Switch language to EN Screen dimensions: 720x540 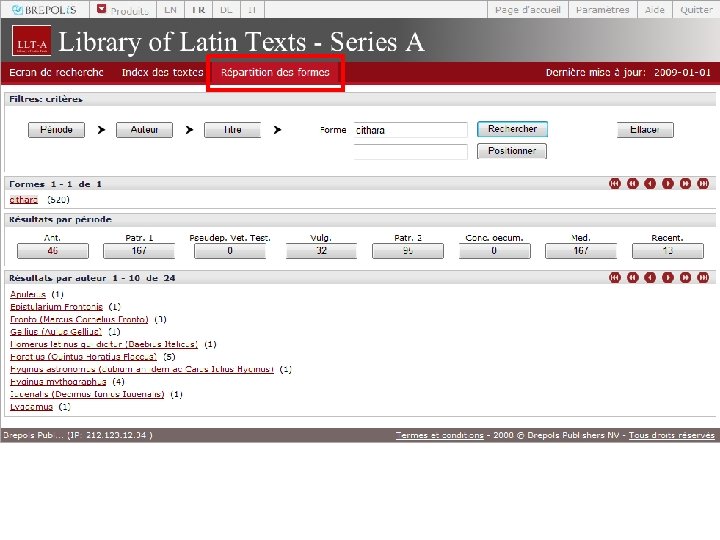click(170, 10)
